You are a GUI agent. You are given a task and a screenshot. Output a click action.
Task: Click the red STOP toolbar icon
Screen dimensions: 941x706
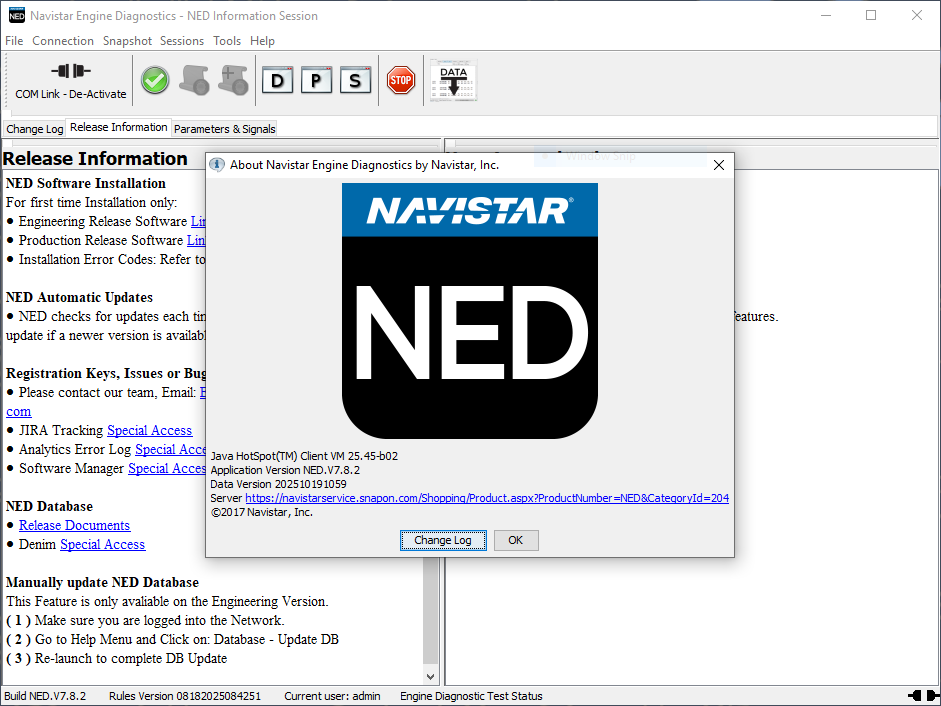pyautogui.click(x=400, y=80)
